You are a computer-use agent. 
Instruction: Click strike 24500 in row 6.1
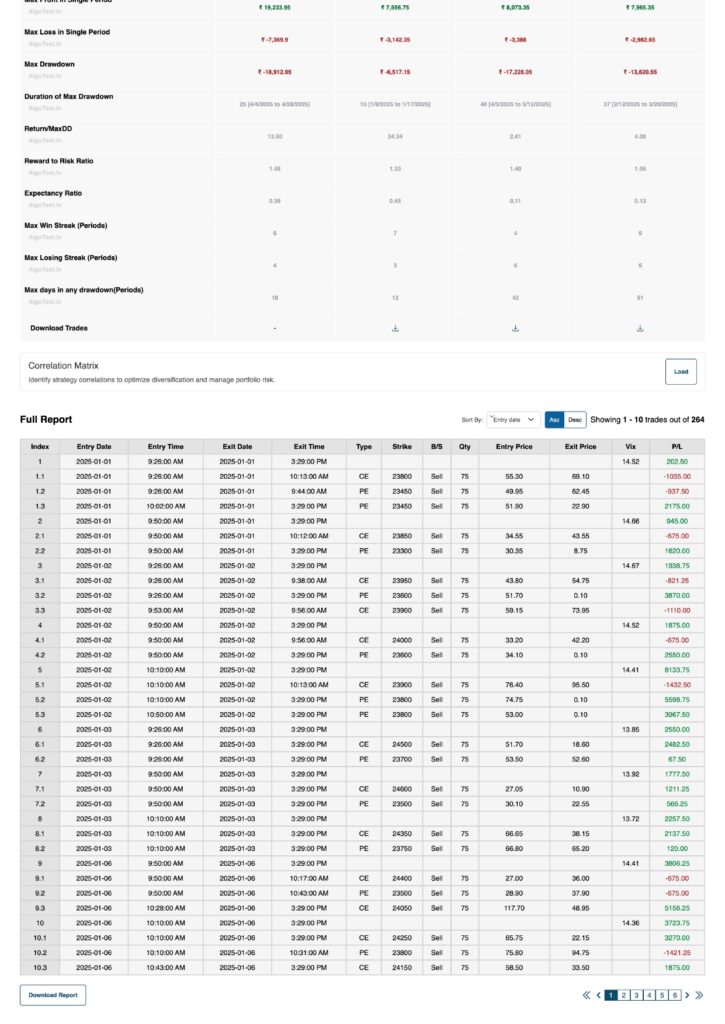[402, 744]
